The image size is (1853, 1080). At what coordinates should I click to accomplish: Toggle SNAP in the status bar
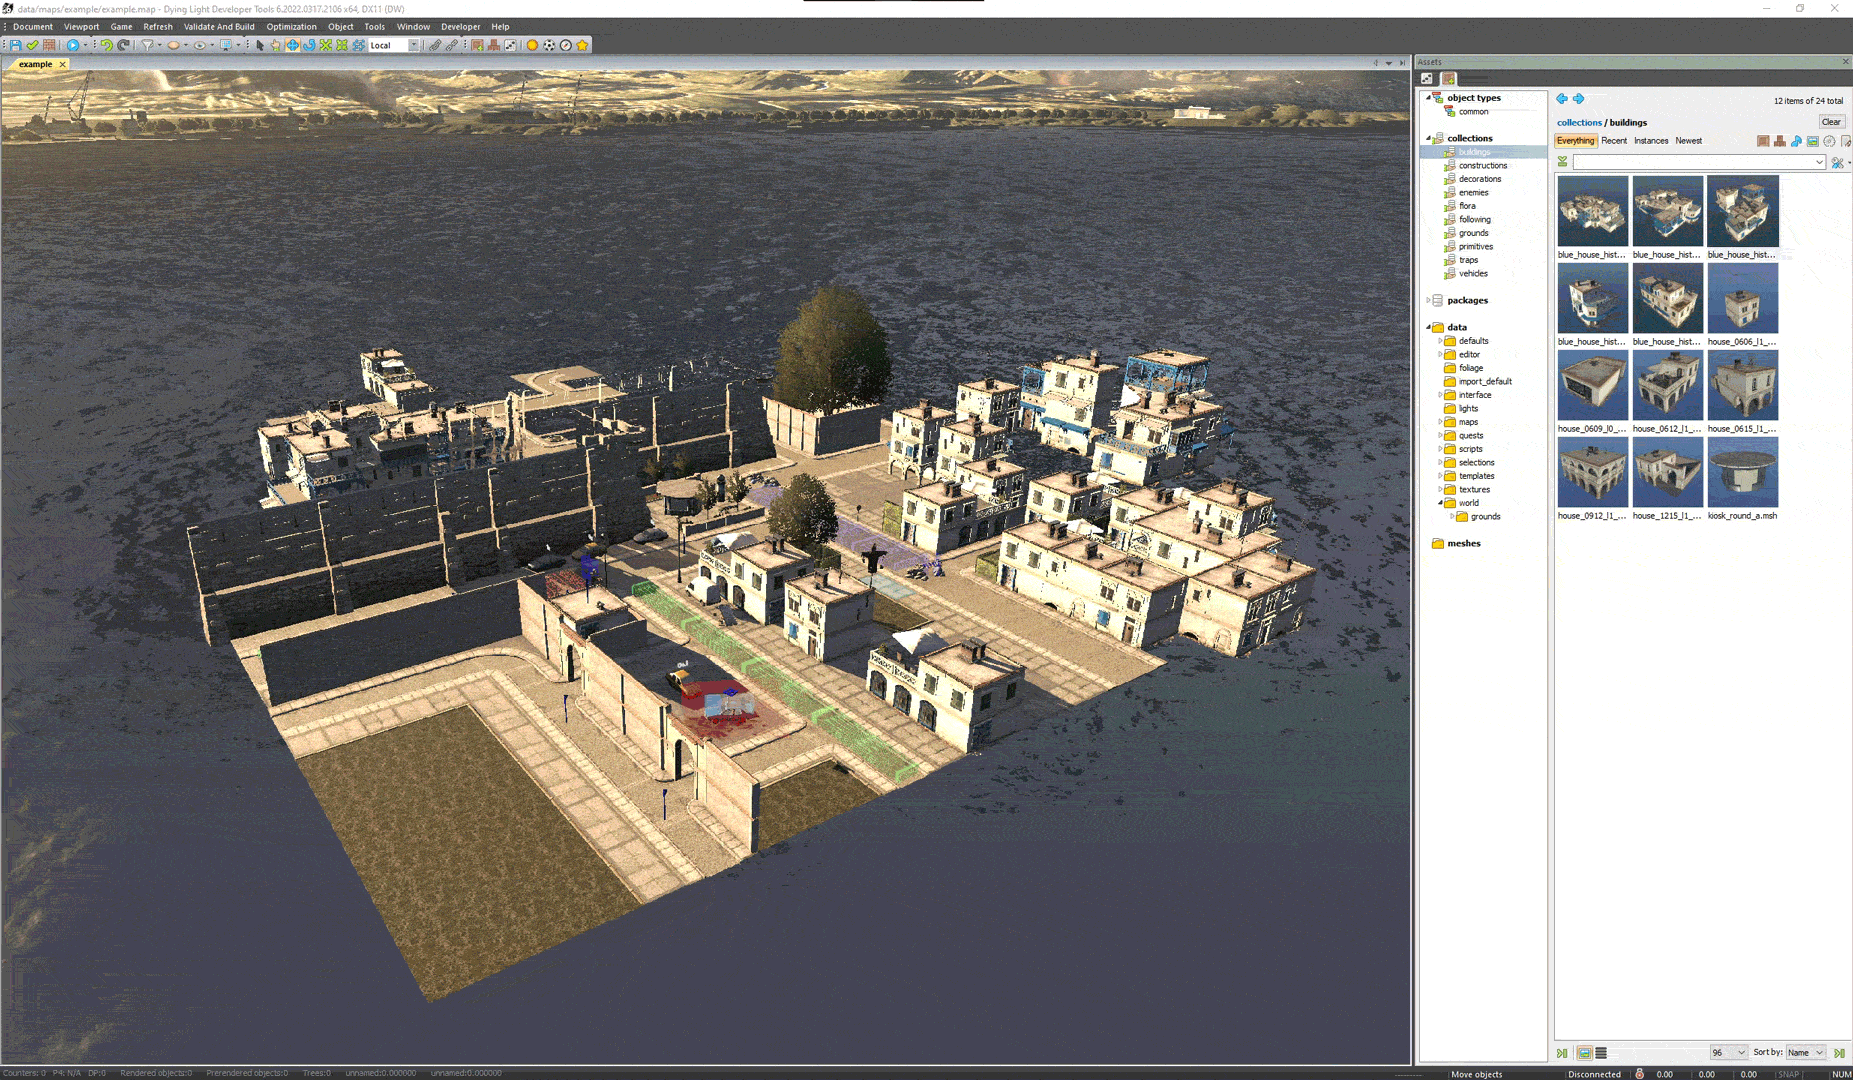point(1789,1074)
